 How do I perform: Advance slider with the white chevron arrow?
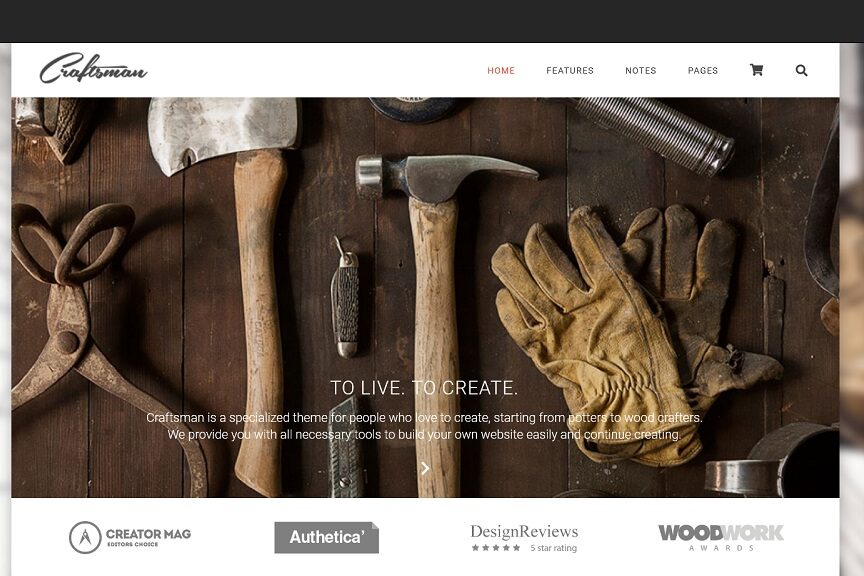[x=425, y=469]
